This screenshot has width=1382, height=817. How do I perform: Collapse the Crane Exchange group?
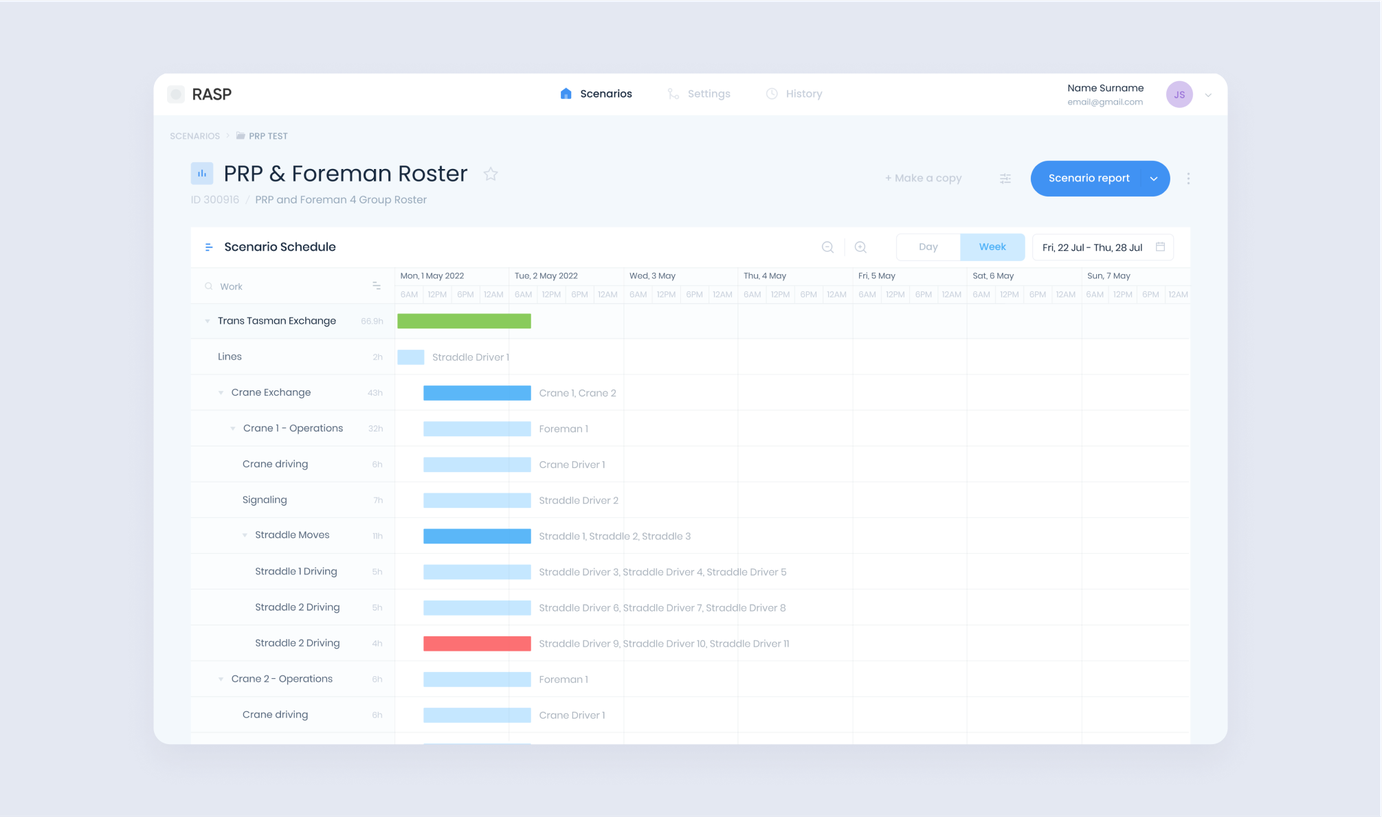[x=221, y=393]
